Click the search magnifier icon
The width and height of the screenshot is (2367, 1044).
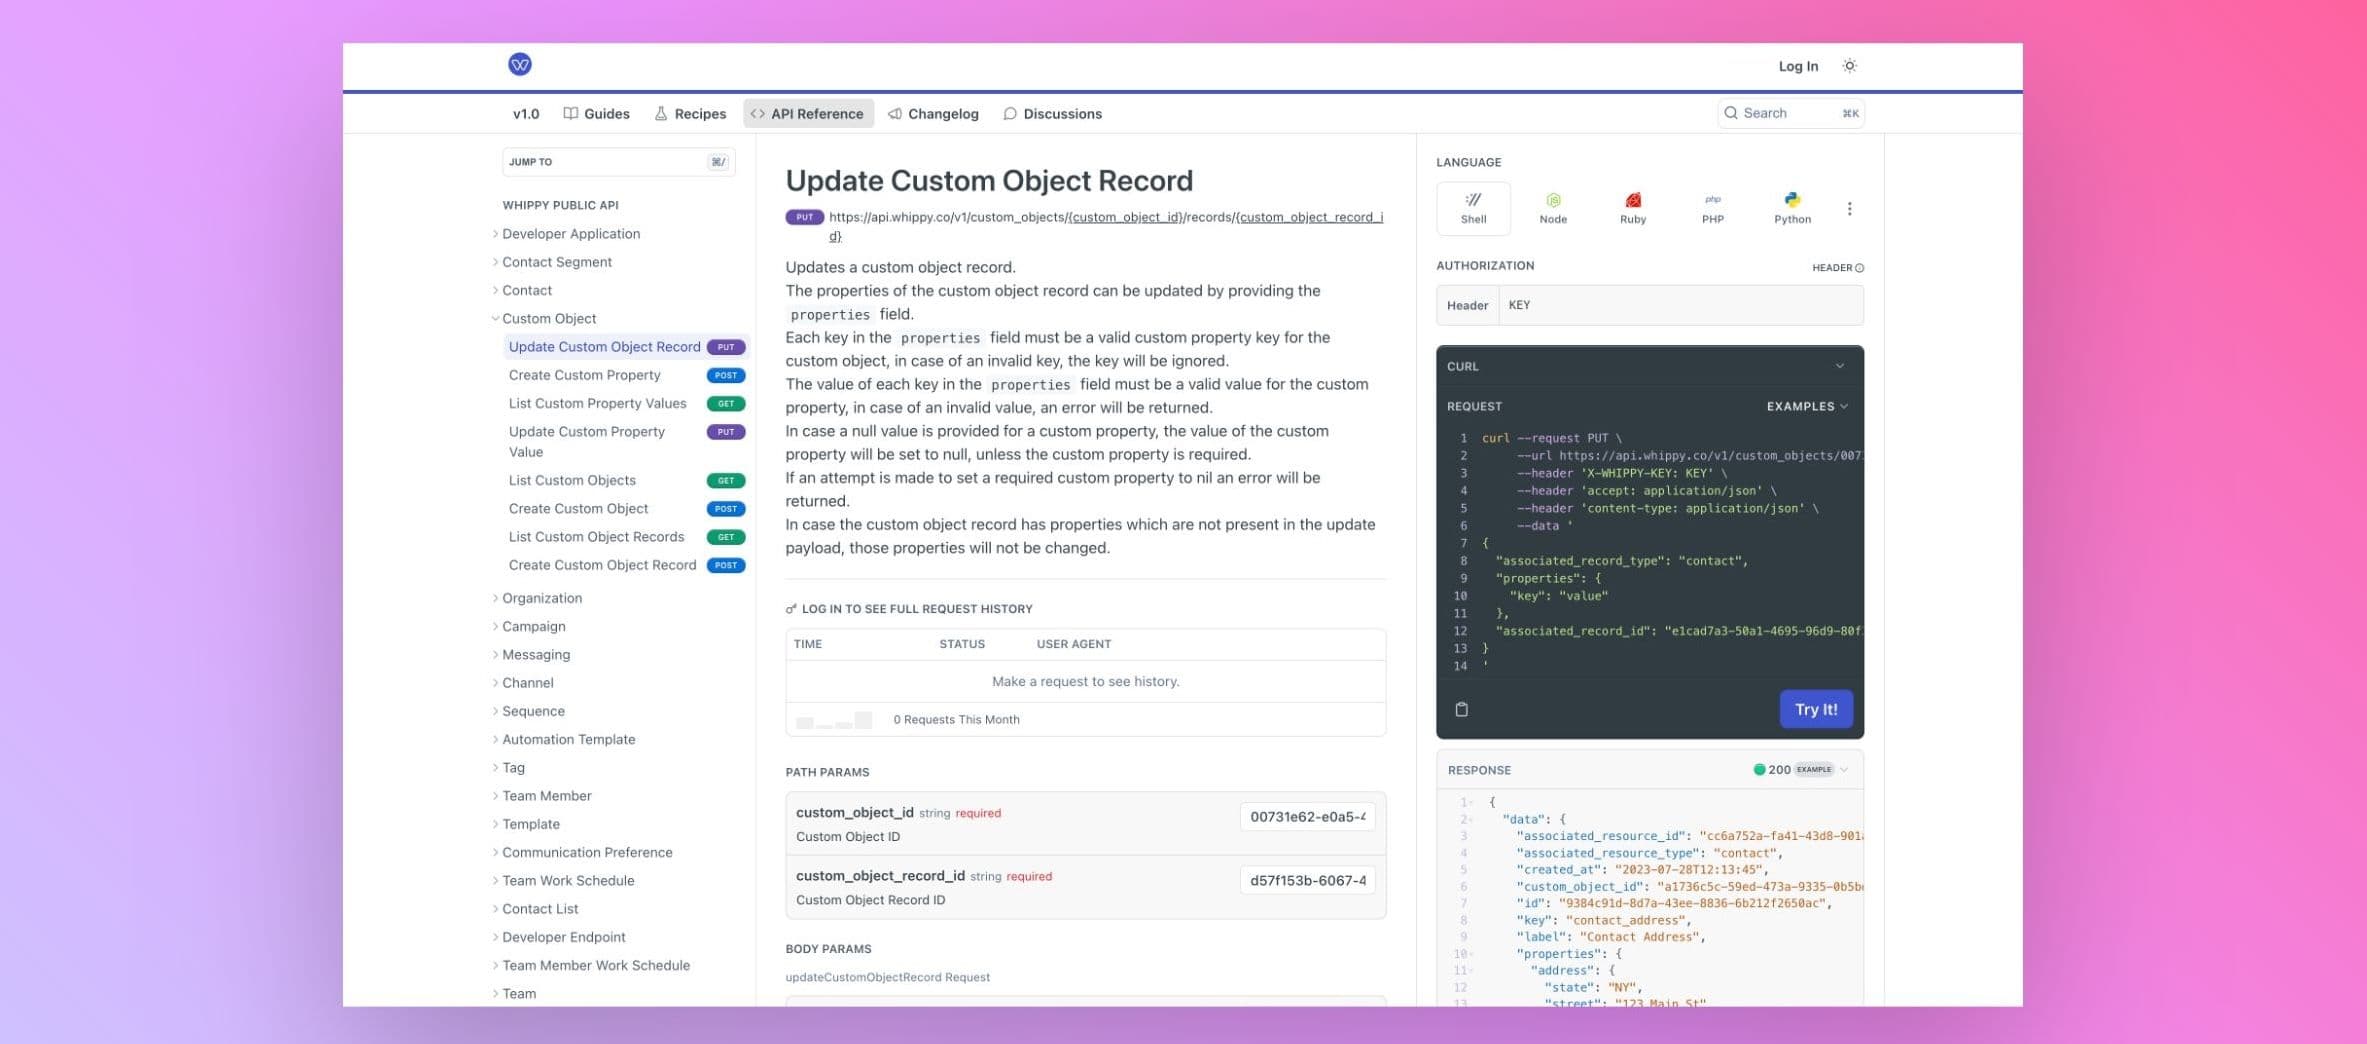pyautogui.click(x=1731, y=112)
